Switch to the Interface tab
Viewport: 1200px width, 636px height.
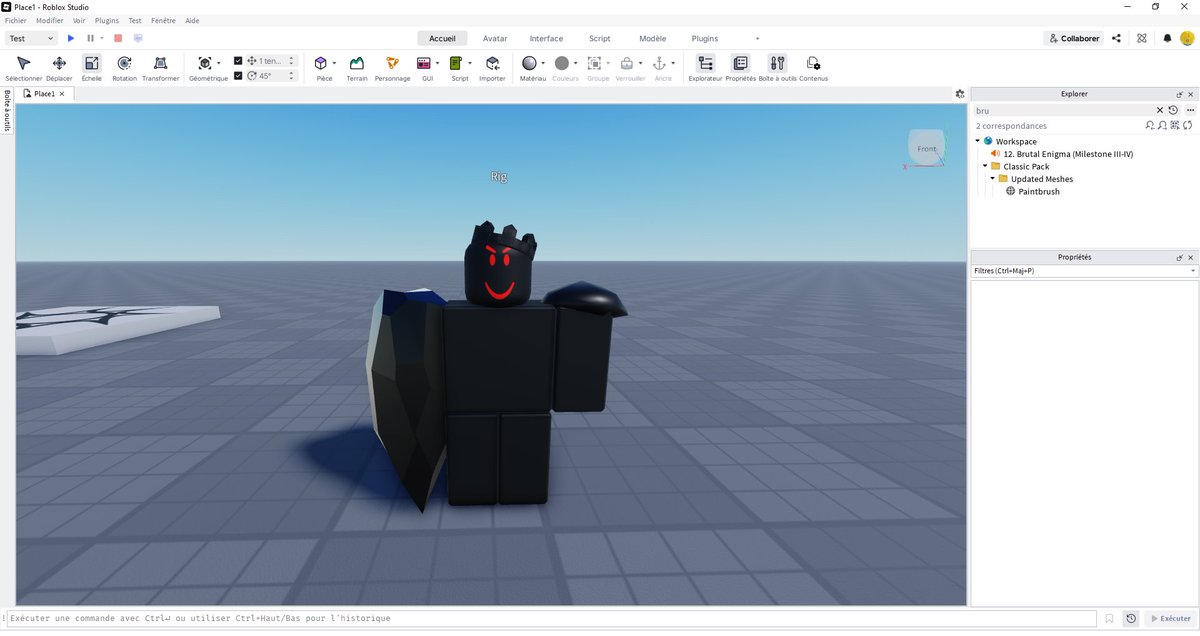[x=546, y=38]
